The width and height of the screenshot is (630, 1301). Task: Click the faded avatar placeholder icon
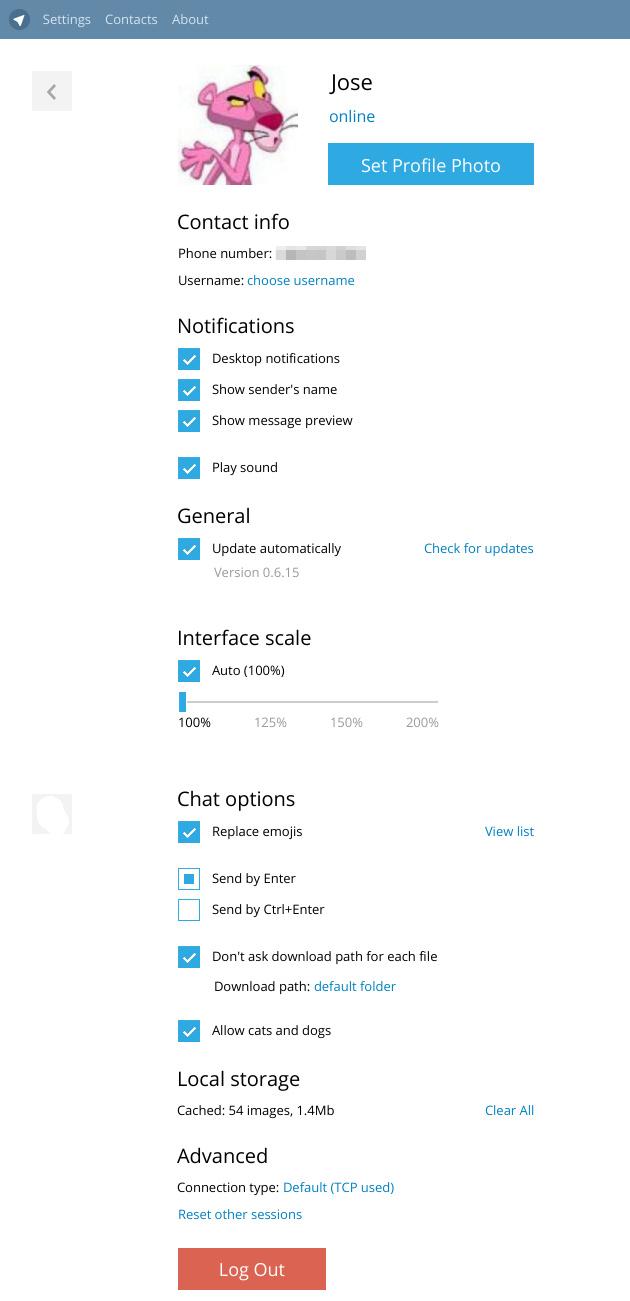[52, 814]
